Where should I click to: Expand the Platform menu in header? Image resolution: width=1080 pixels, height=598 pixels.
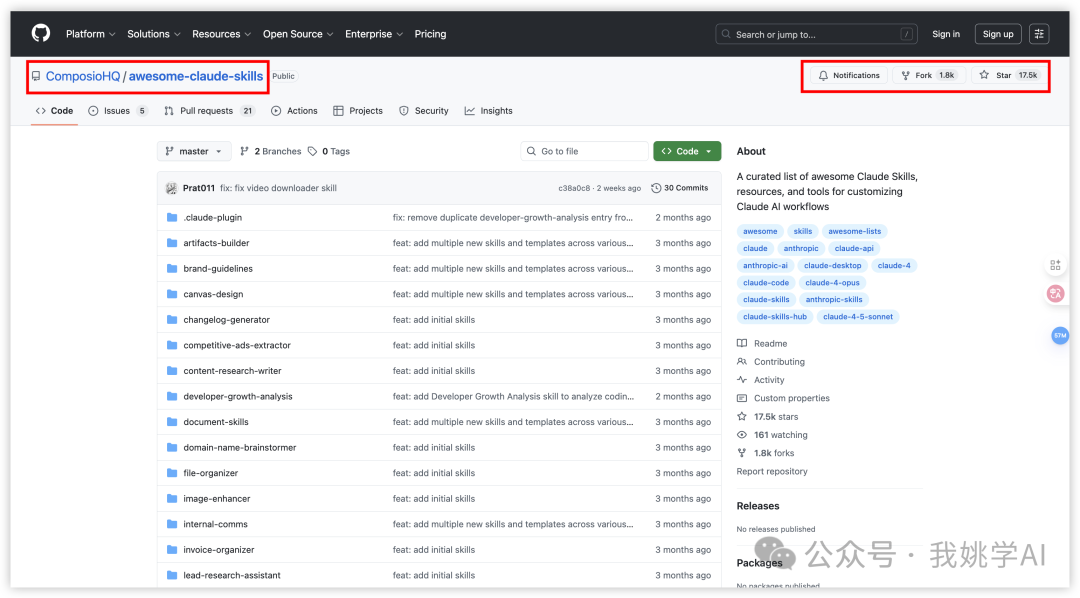[x=90, y=34]
